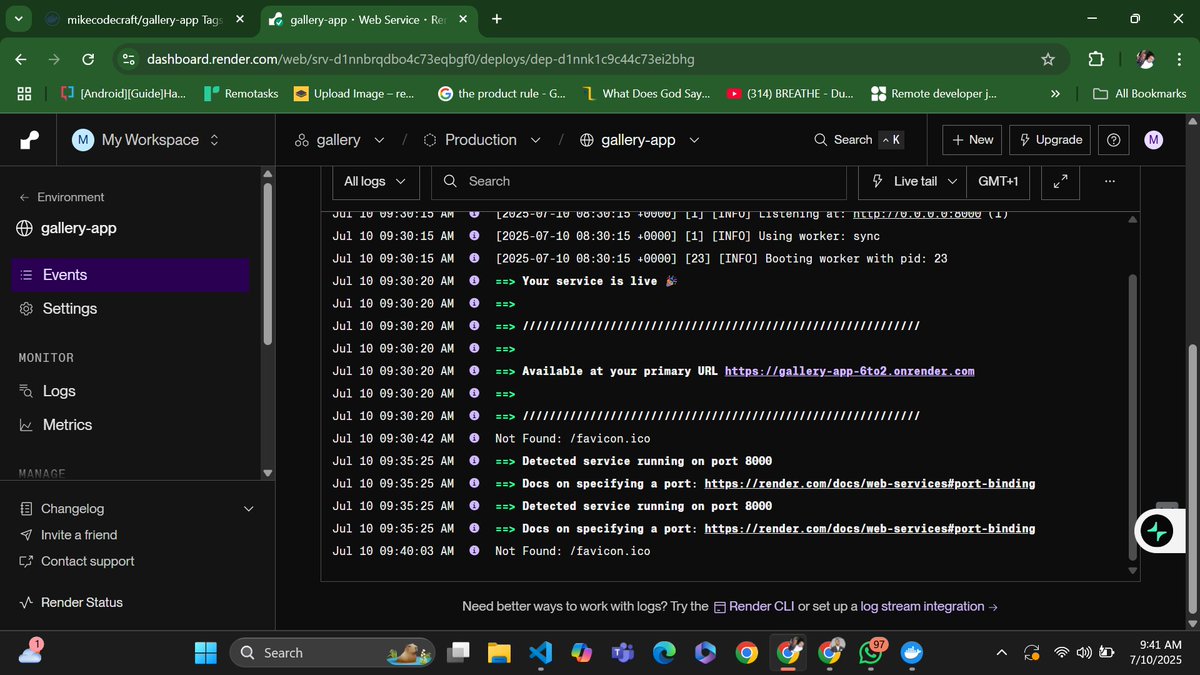The width and height of the screenshot is (1200, 675).
Task: Click the GMT+1 timezone button
Action: click(x=998, y=181)
